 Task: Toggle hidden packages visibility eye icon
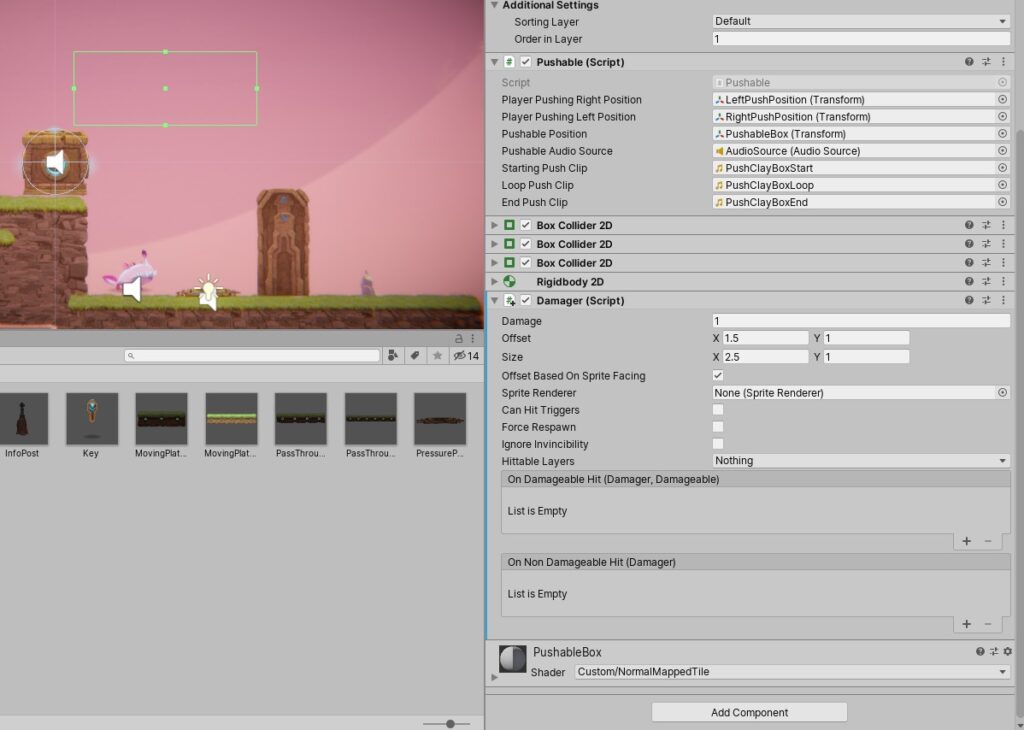click(x=460, y=356)
